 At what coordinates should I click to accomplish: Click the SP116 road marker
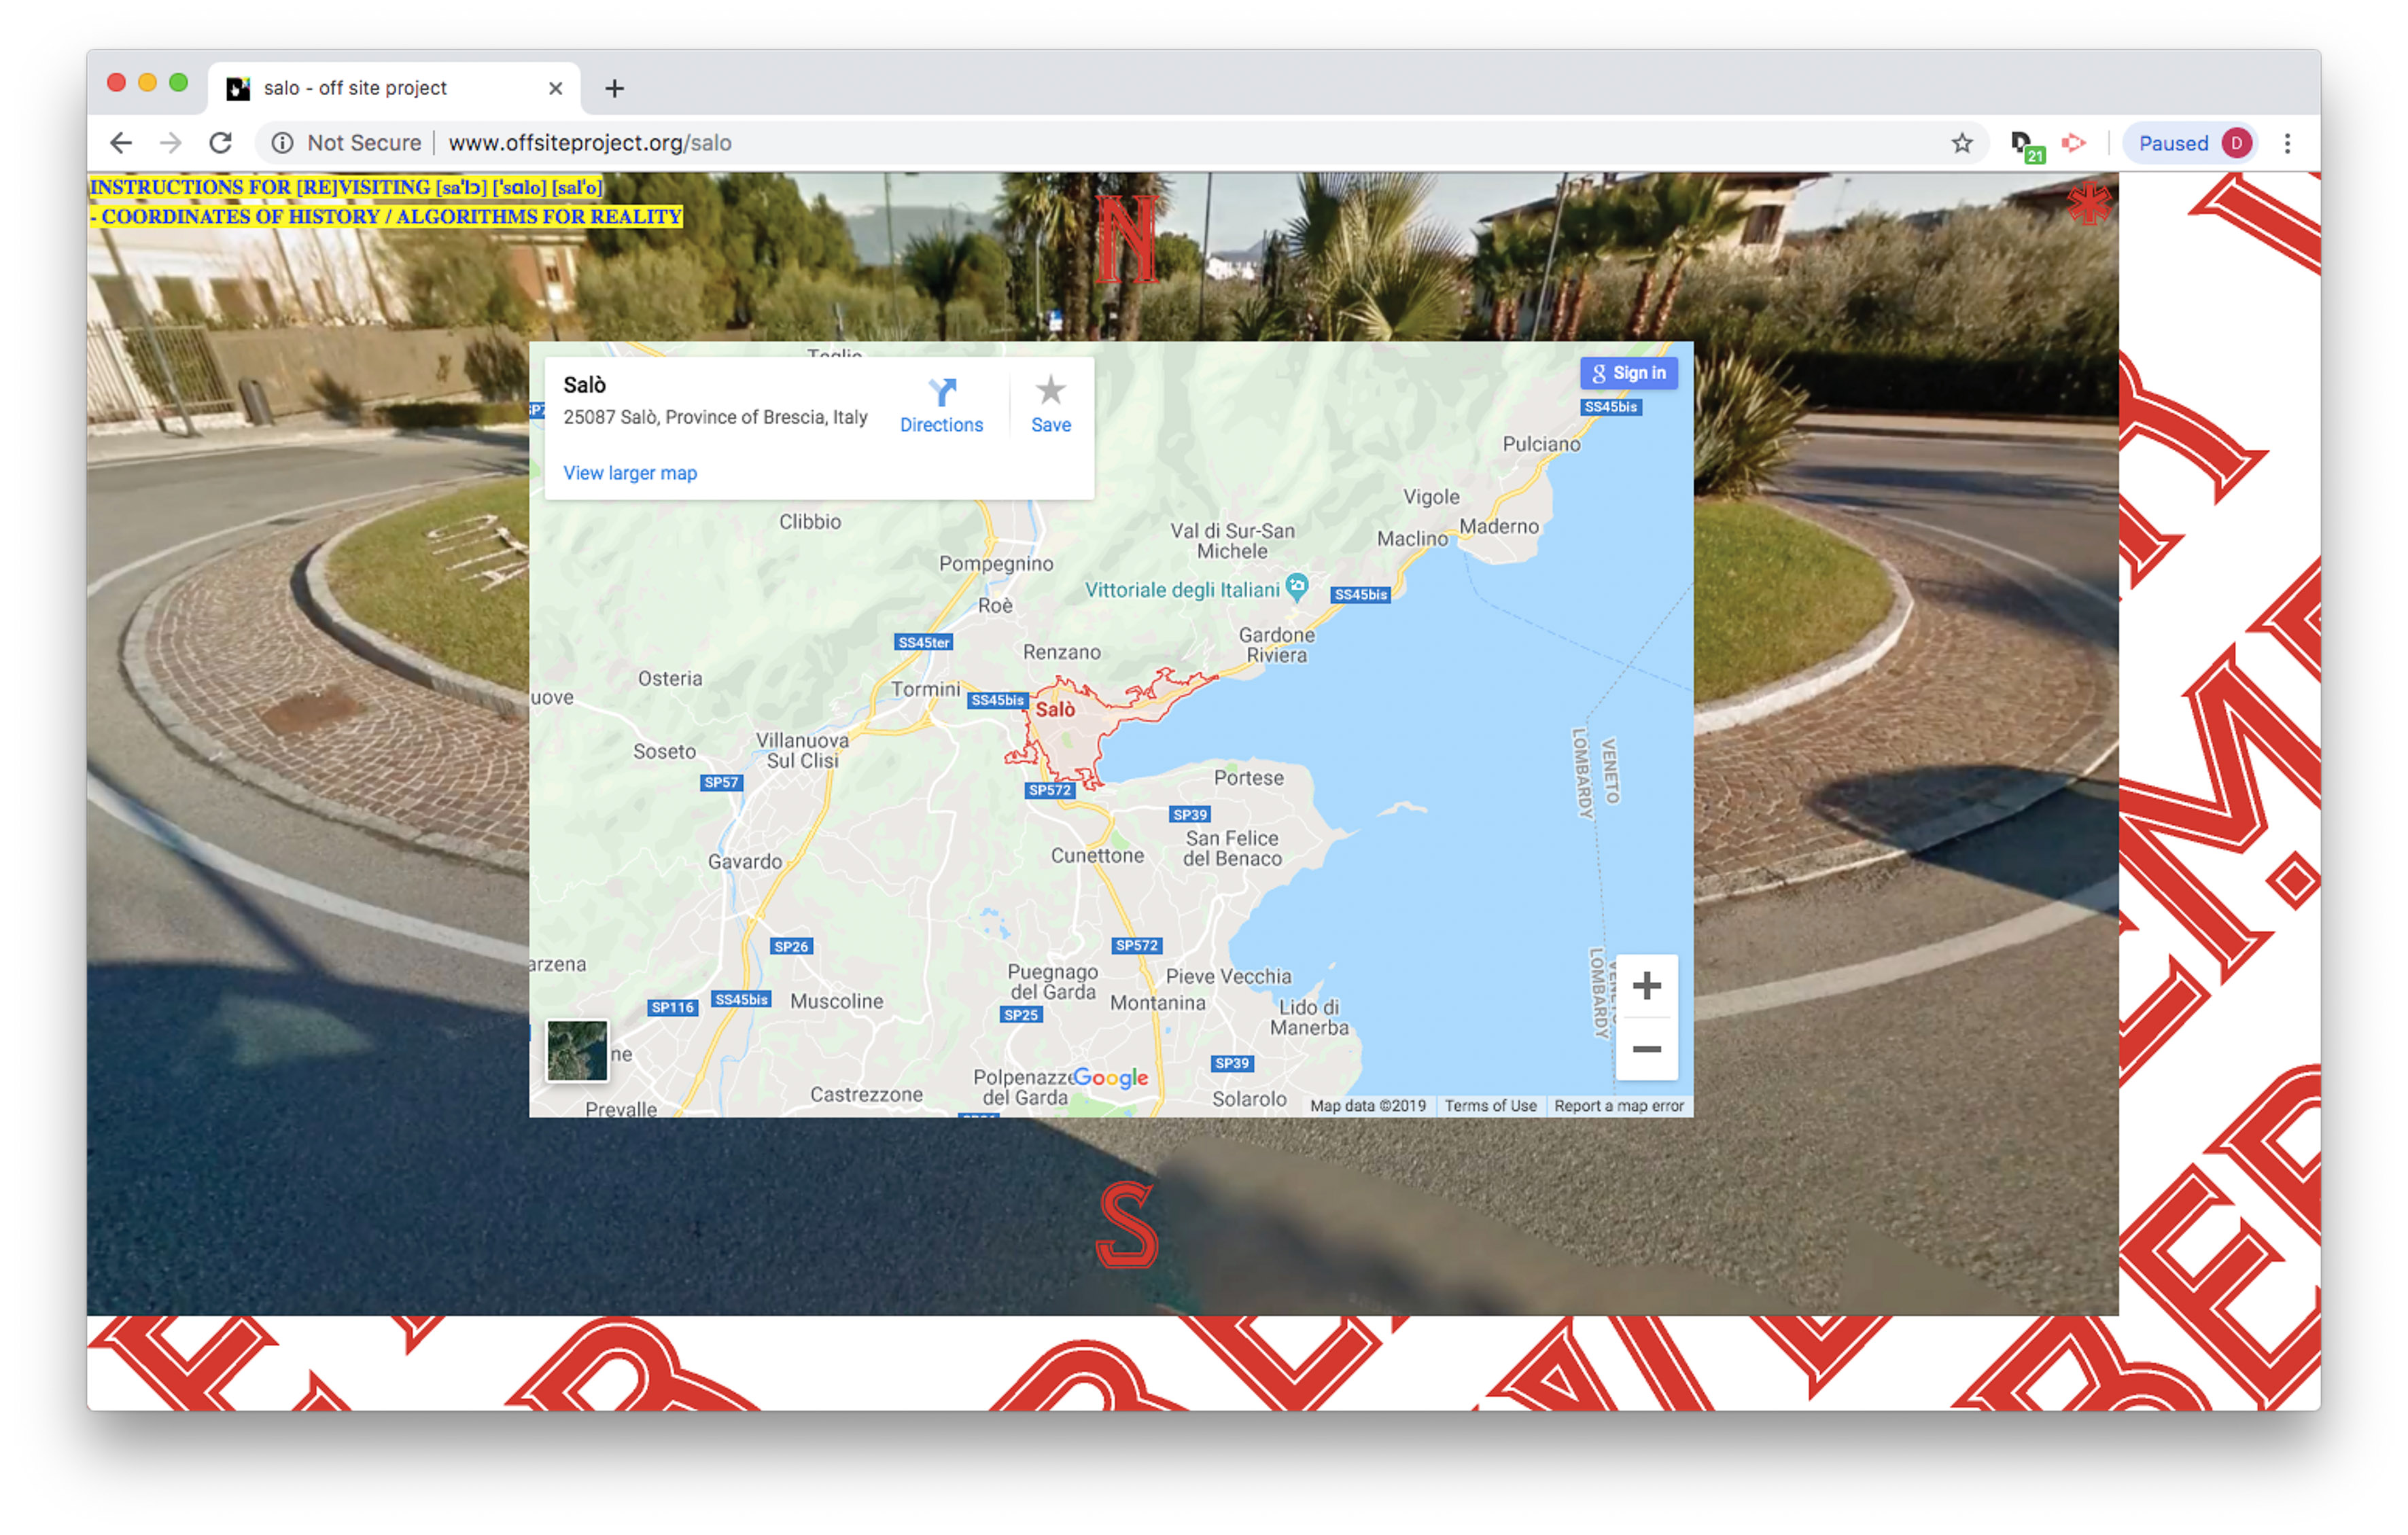tap(672, 1007)
